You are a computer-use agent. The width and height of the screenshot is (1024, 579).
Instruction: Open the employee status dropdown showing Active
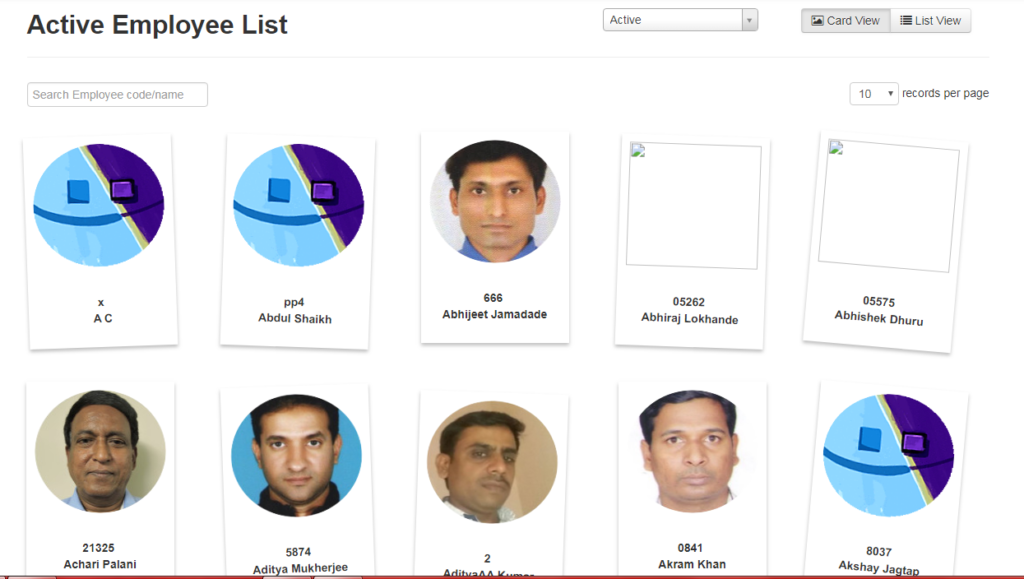click(670, 19)
